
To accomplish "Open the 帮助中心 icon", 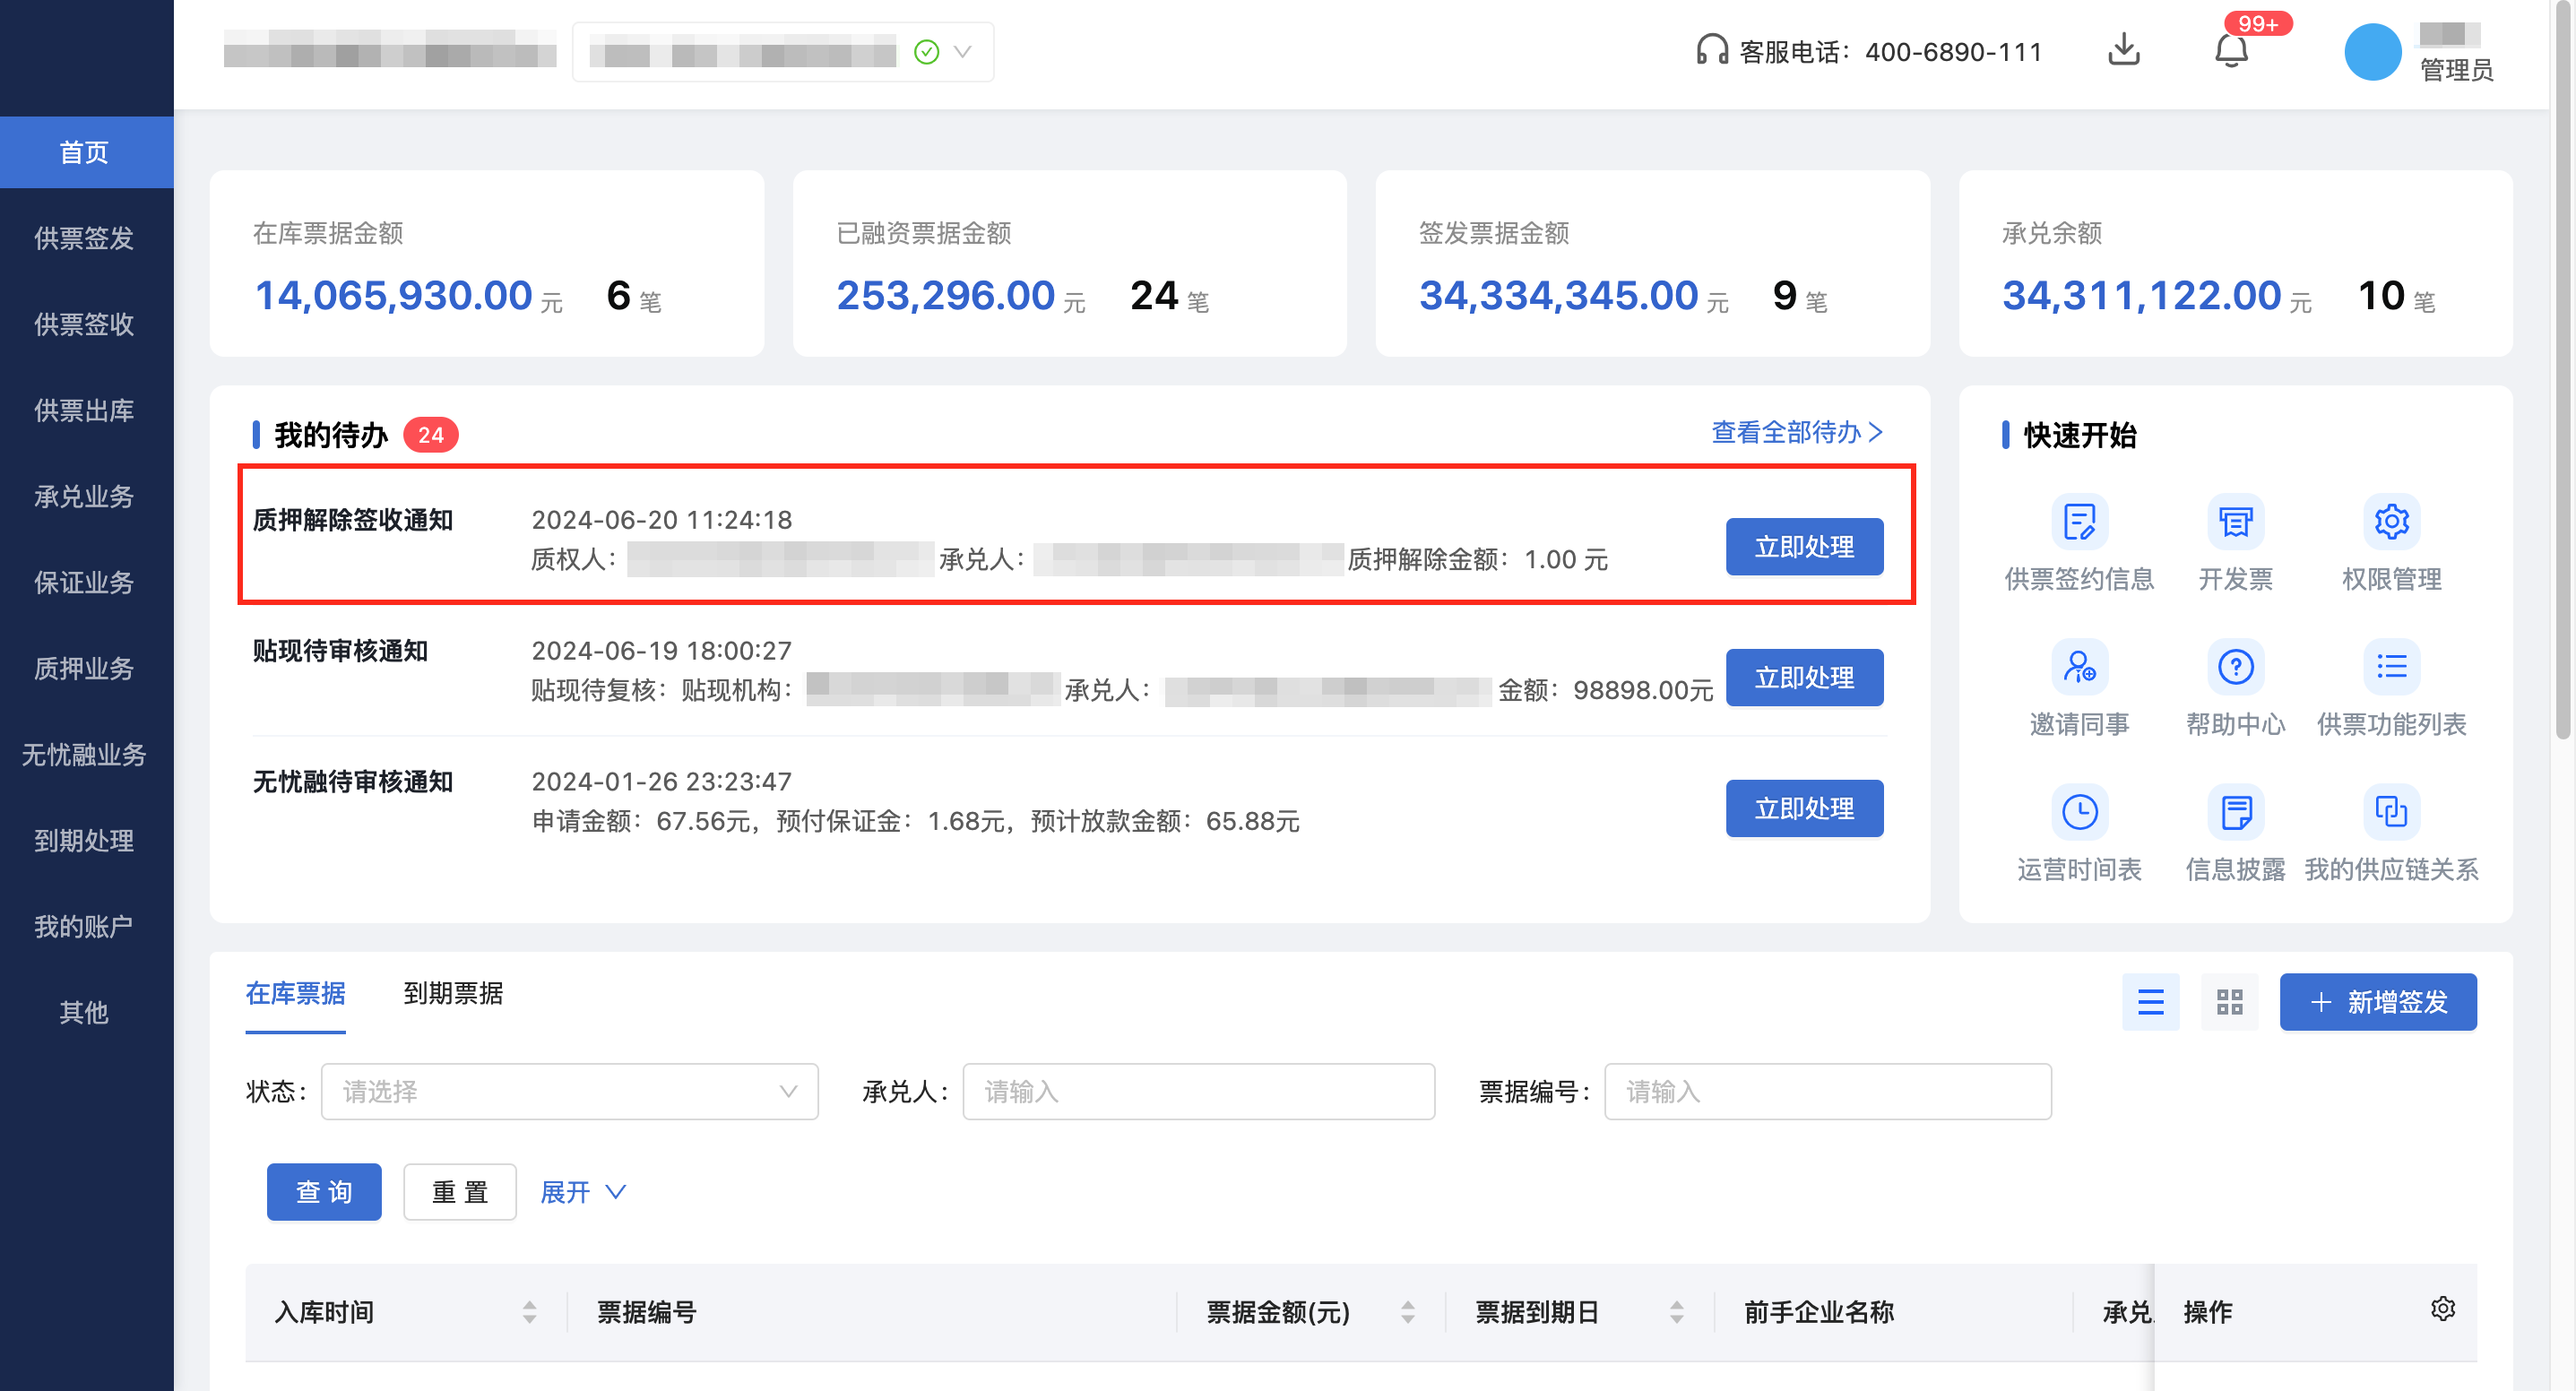I will coord(2235,667).
